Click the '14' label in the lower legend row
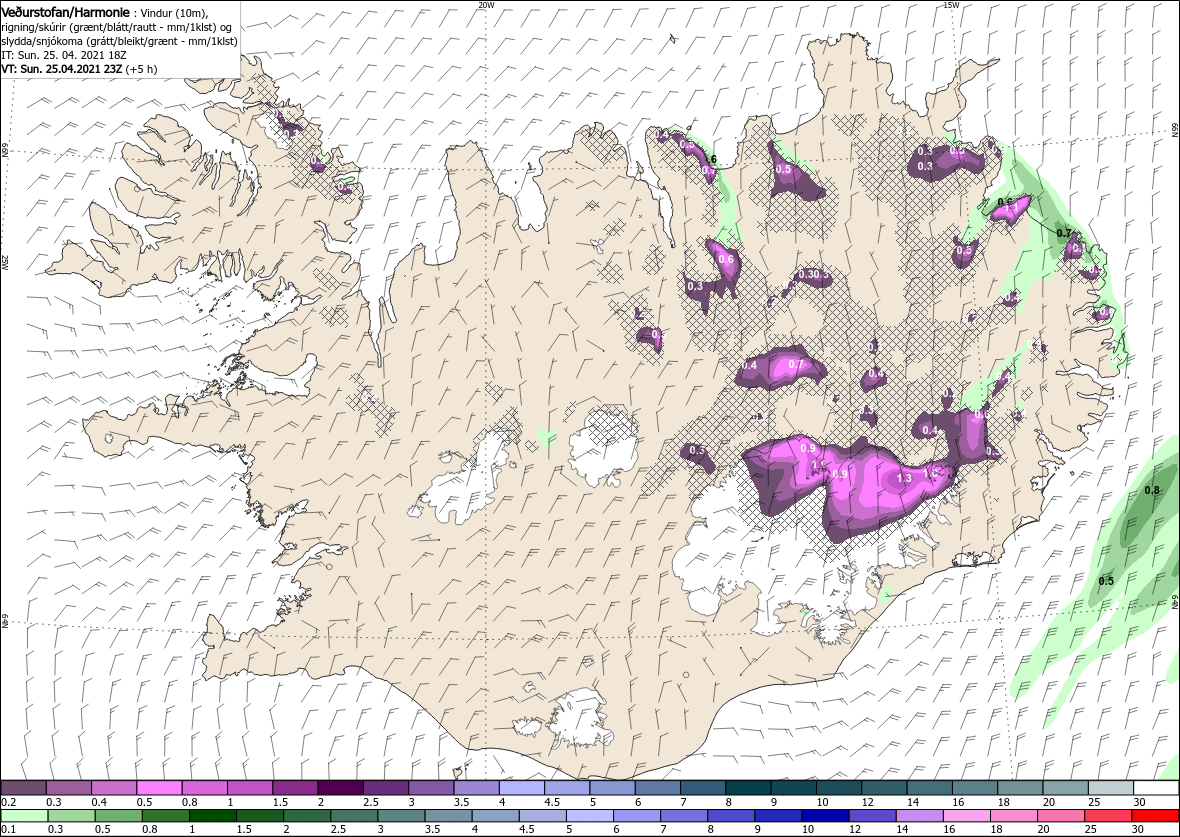Viewport: 1180px width, 837px height. [x=902, y=831]
